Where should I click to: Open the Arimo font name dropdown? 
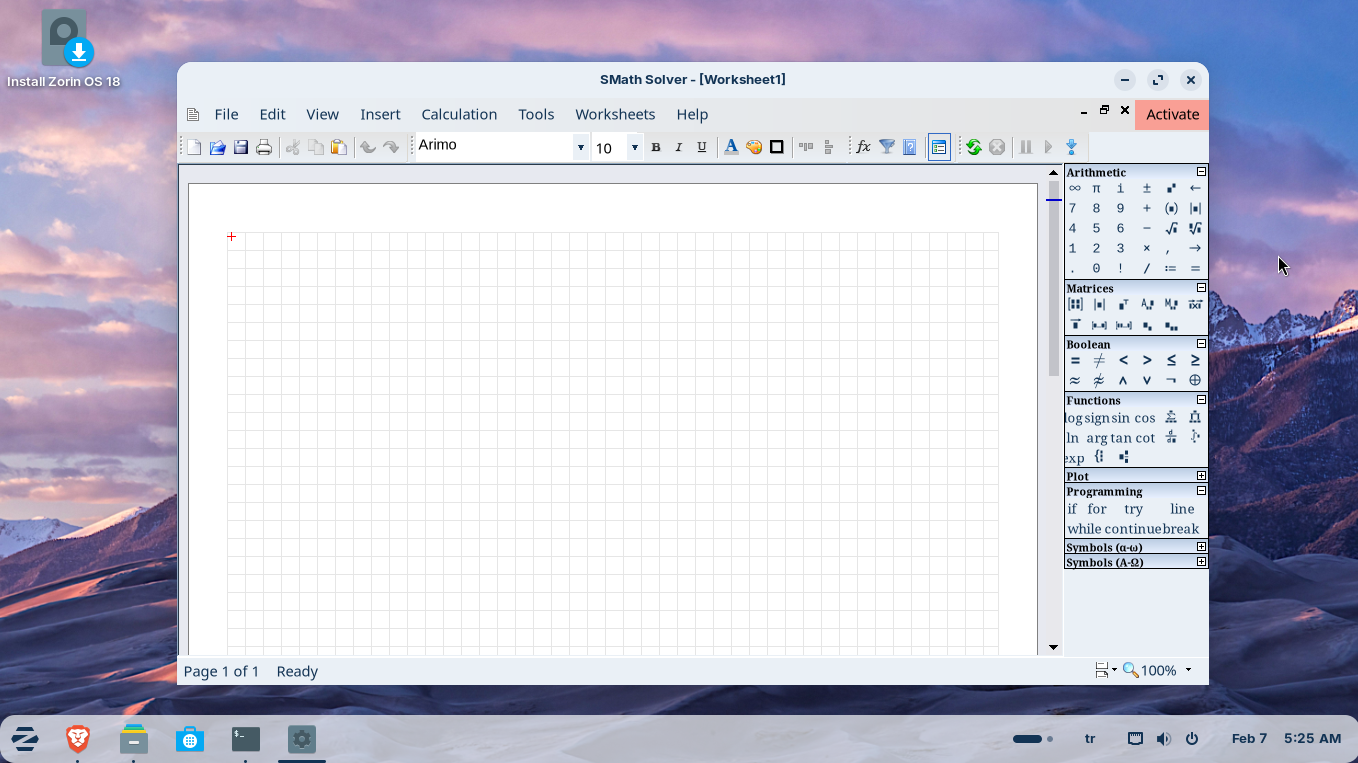[580, 148]
